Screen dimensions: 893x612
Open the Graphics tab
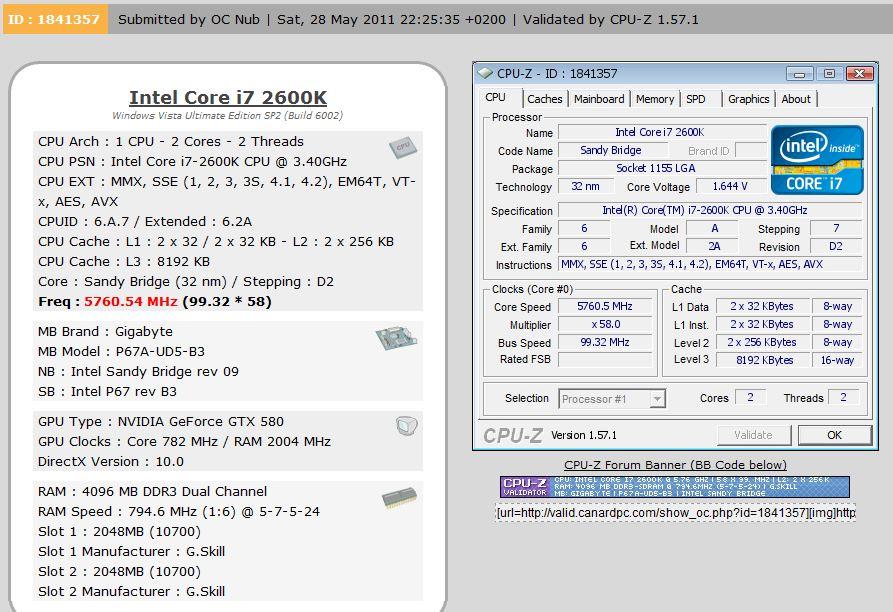[748, 99]
